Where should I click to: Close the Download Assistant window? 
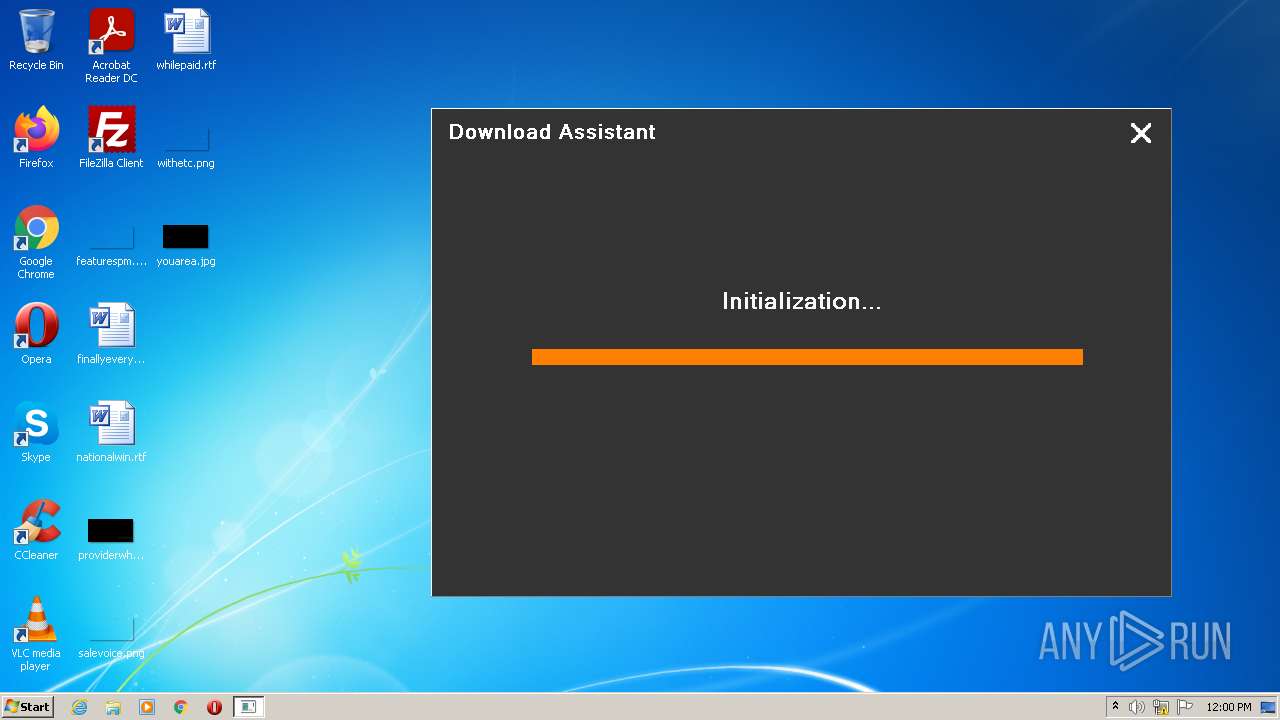1141,133
